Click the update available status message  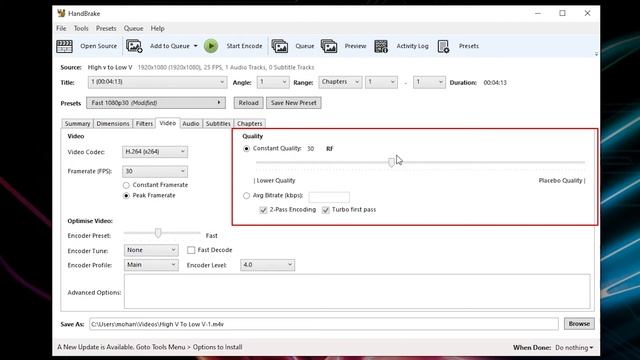tap(150, 347)
